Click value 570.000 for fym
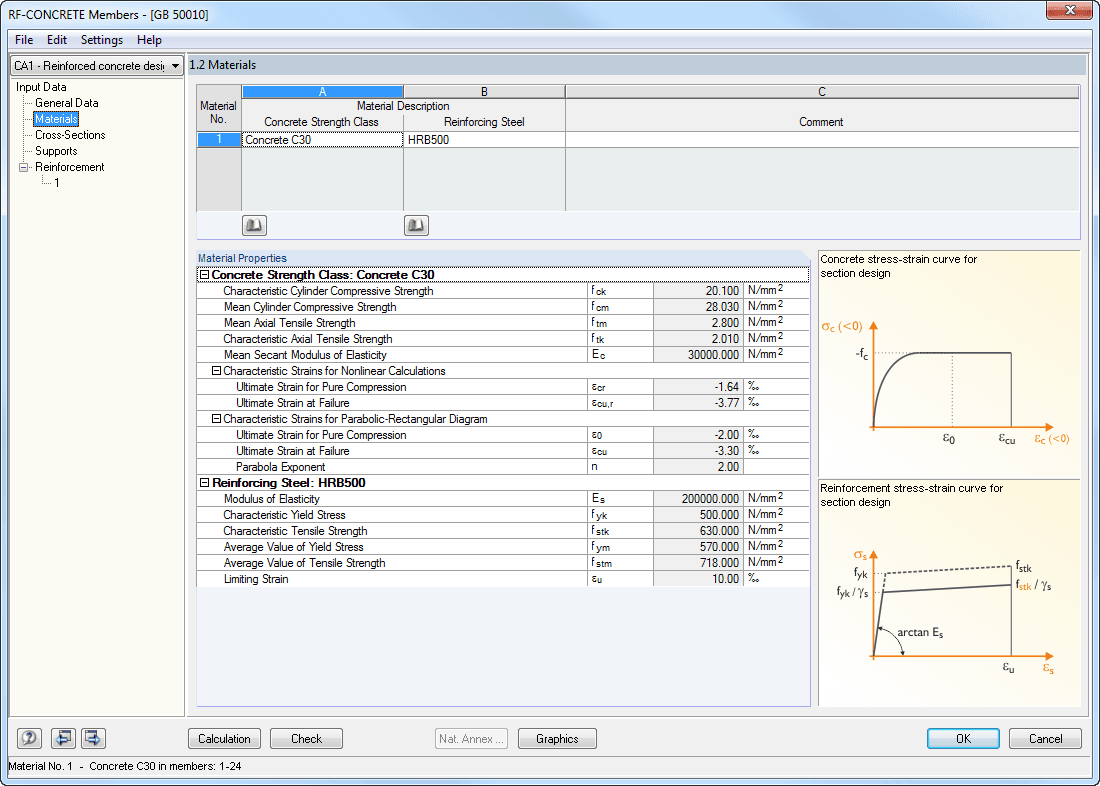The width and height of the screenshot is (1100, 786). click(x=698, y=547)
